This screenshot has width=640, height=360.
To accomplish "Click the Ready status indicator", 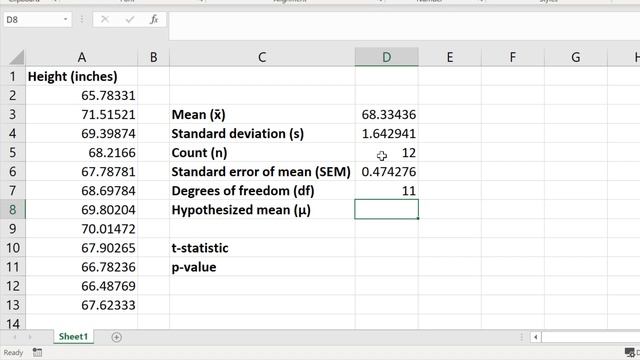I will [x=13, y=352].
